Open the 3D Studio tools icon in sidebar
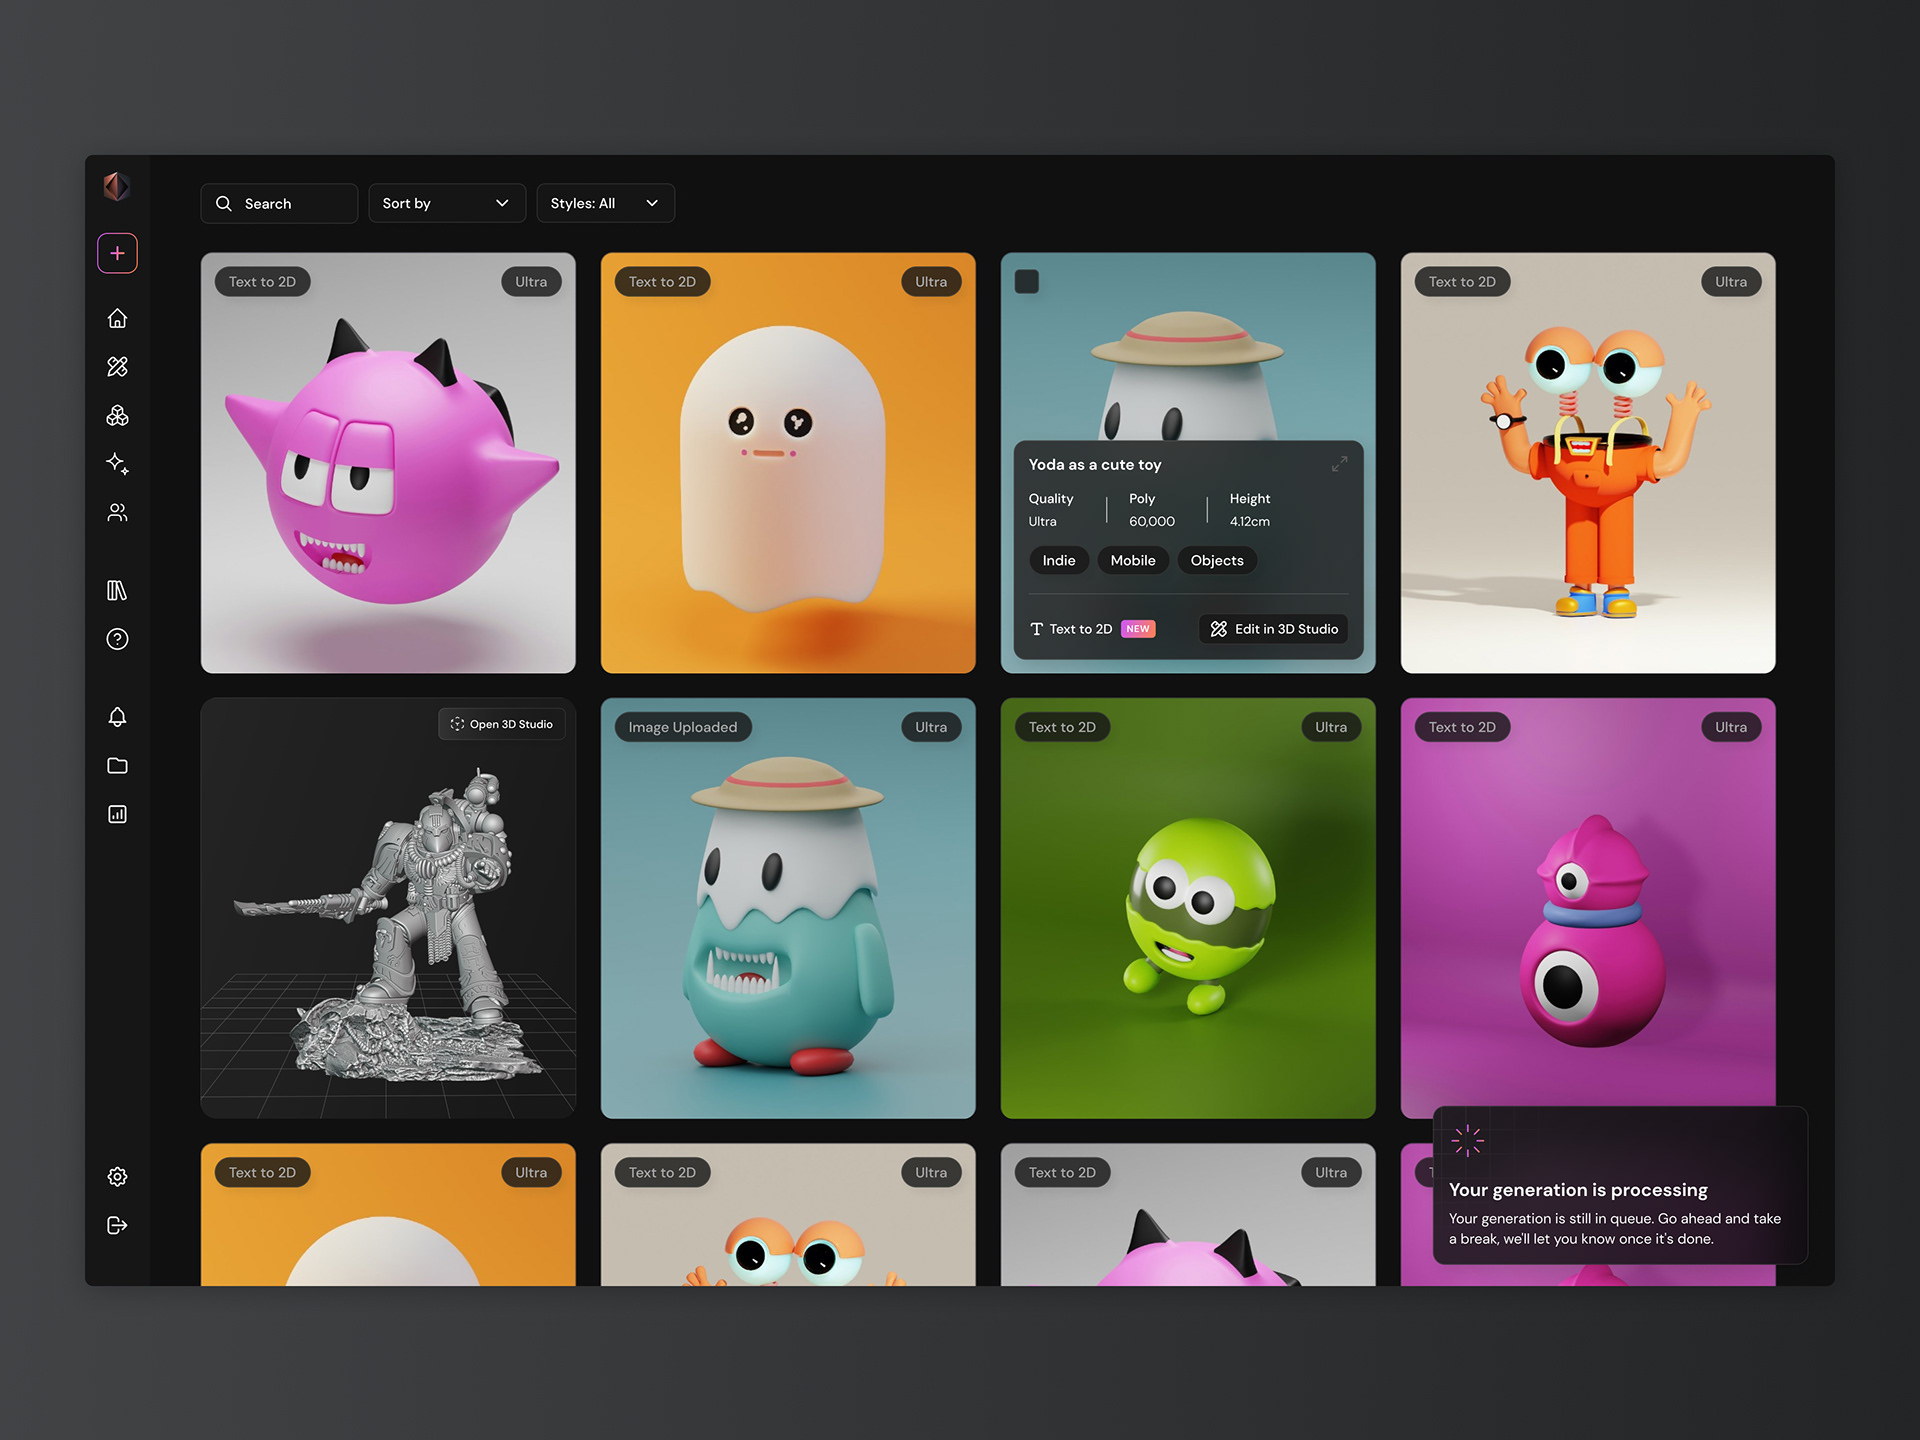Image resolution: width=1920 pixels, height=1440 pixels. click(117, 367)
